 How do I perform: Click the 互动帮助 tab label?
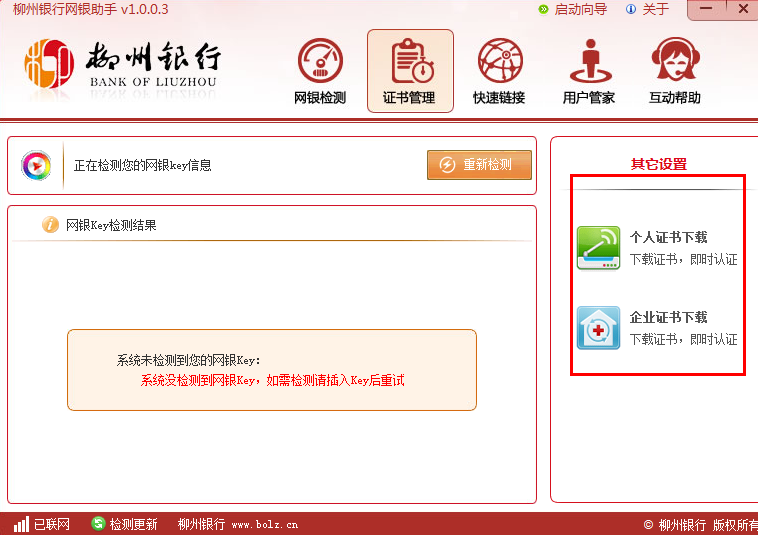pyautogui.click(x=675, y=98)
